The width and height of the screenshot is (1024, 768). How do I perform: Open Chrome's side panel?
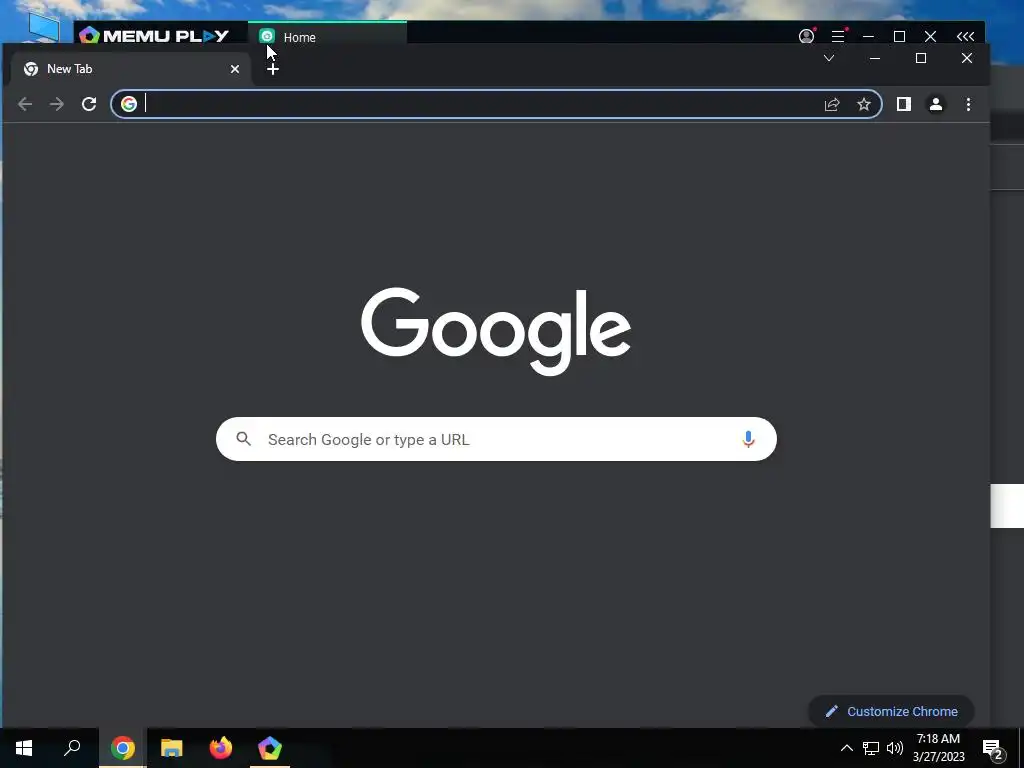(903, 104)
